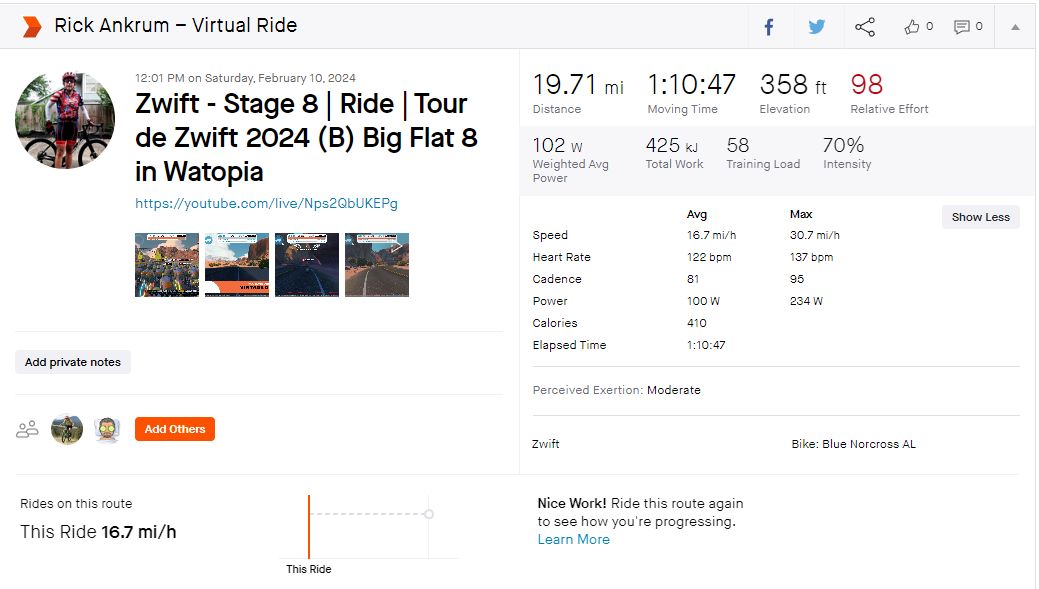Viewport: 1039px width, 589px height.
Task: Click Show Less to collapse stats
Action: tap(981, 217)
